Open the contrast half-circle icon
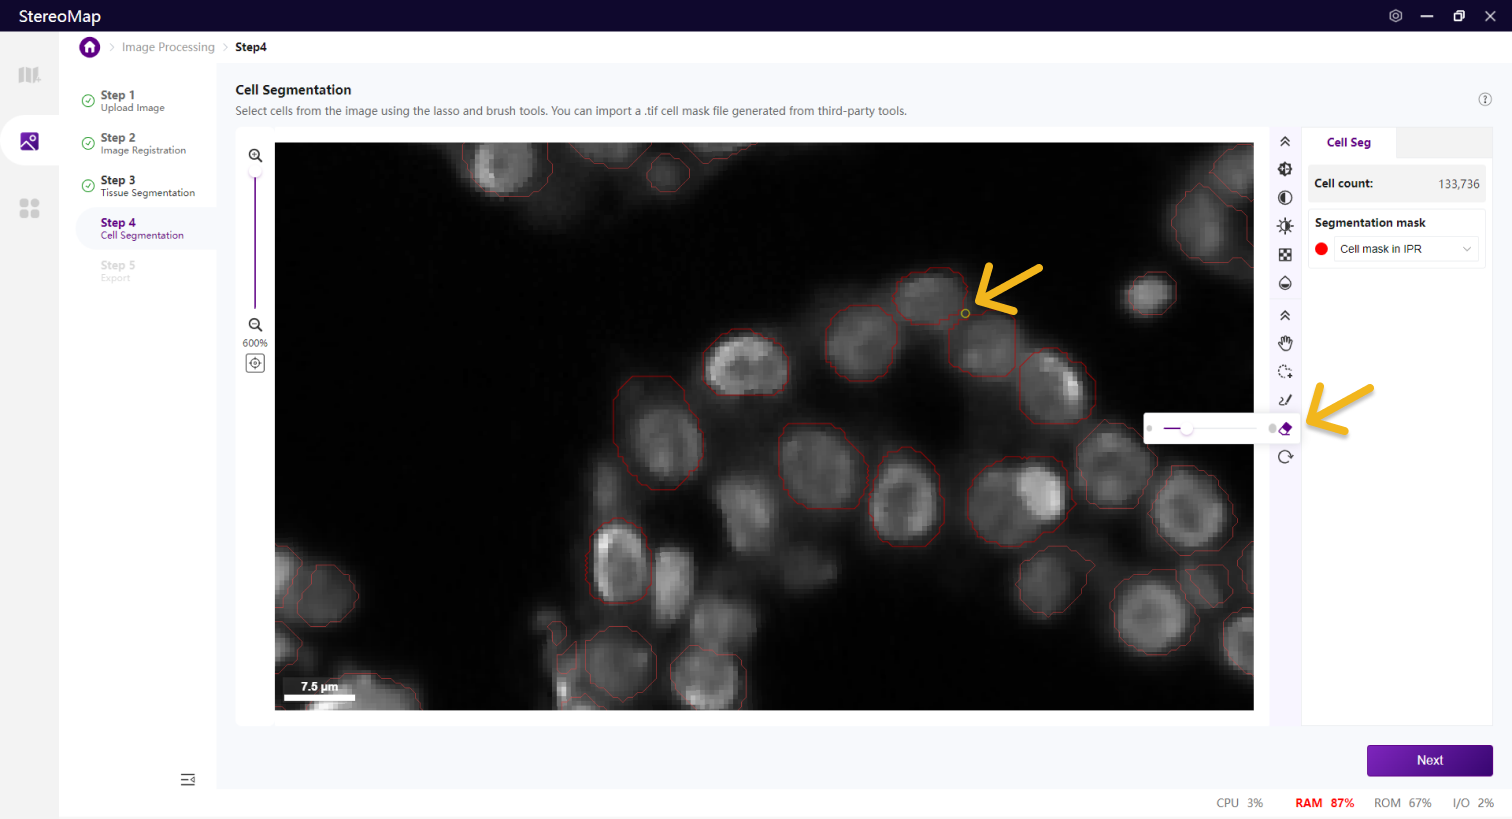 coord(1285,198)
